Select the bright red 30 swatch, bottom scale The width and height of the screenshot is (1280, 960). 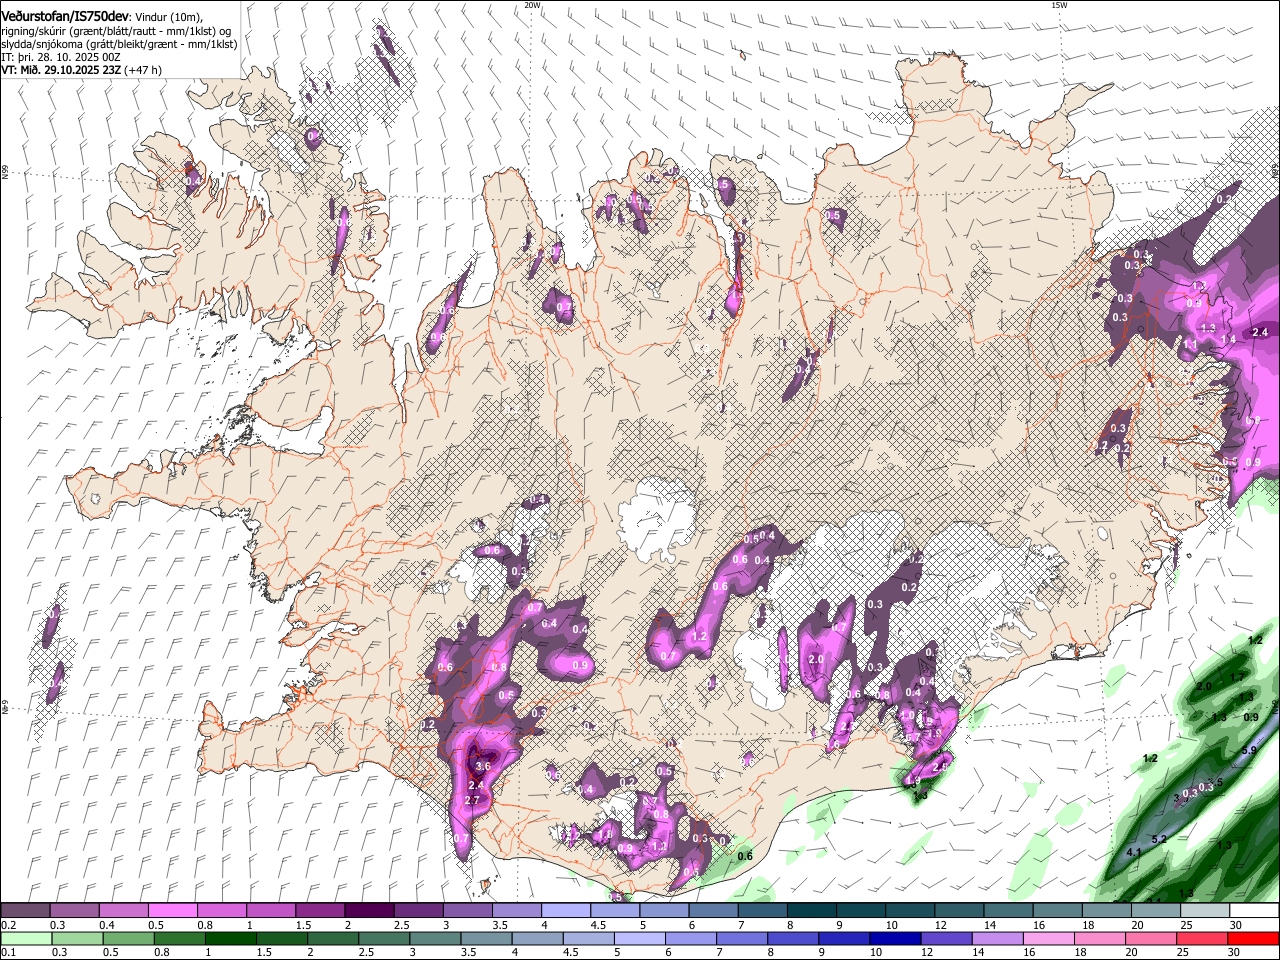pos(1255,939)
